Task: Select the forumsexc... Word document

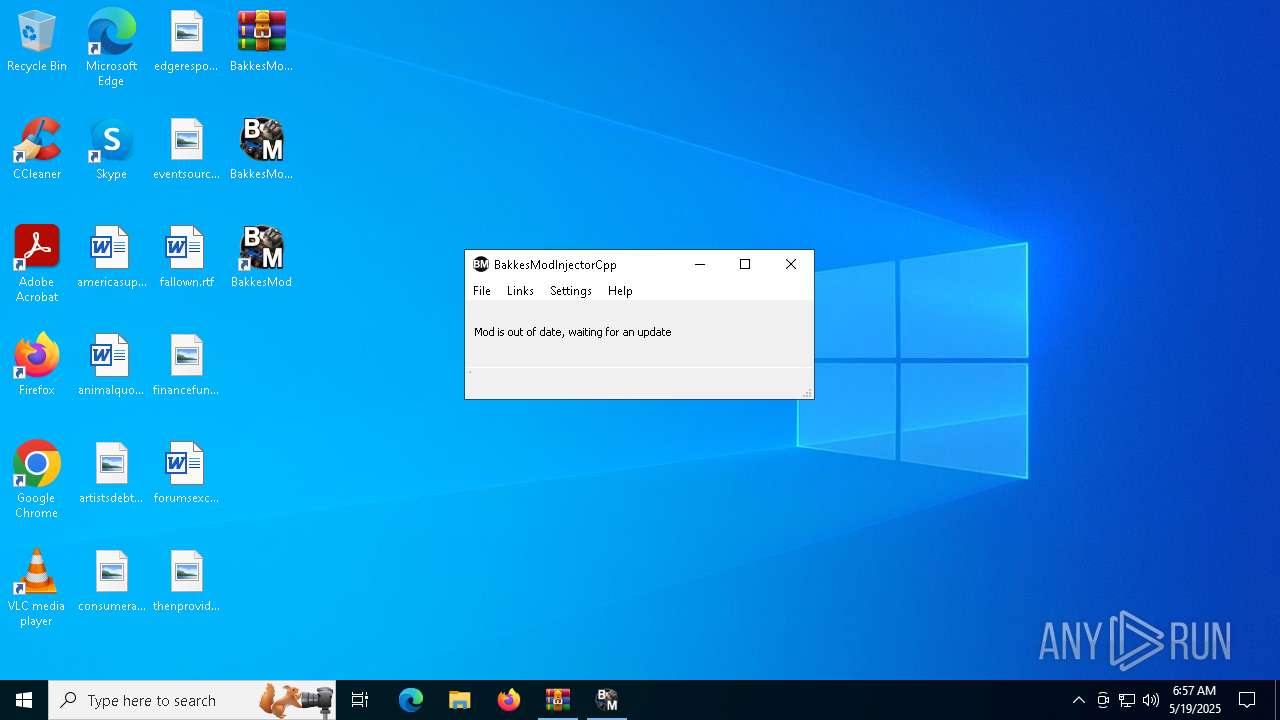Action: [x=186, y=474]
